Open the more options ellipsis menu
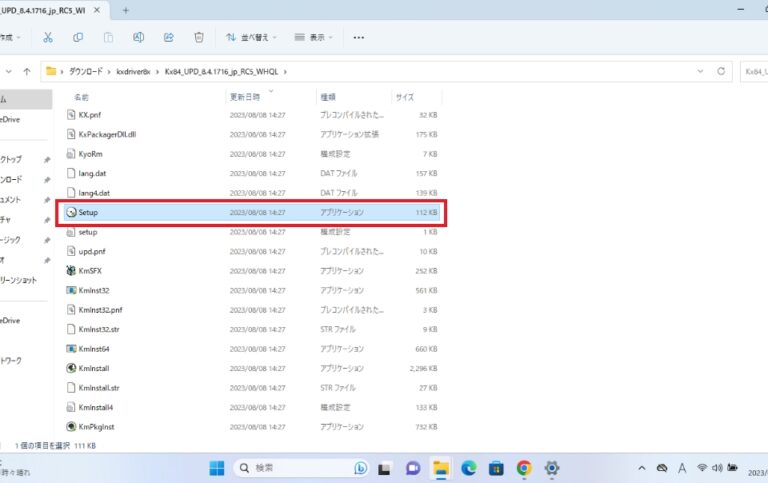This screenshot has width=768, height=483. (x=359, y=37)
